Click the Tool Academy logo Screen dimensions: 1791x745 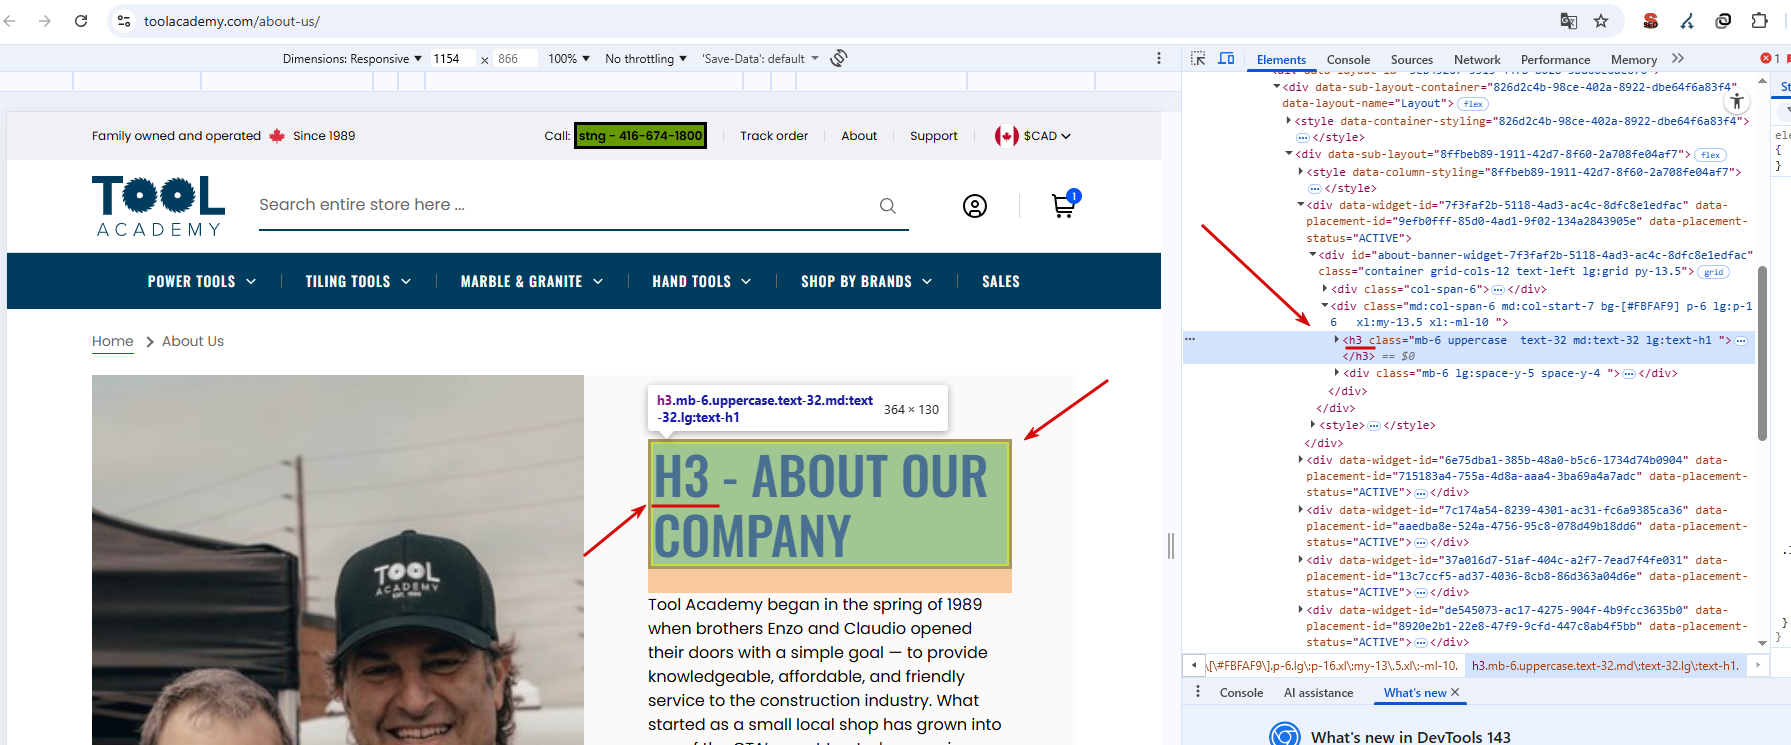(x=158, y=206)
